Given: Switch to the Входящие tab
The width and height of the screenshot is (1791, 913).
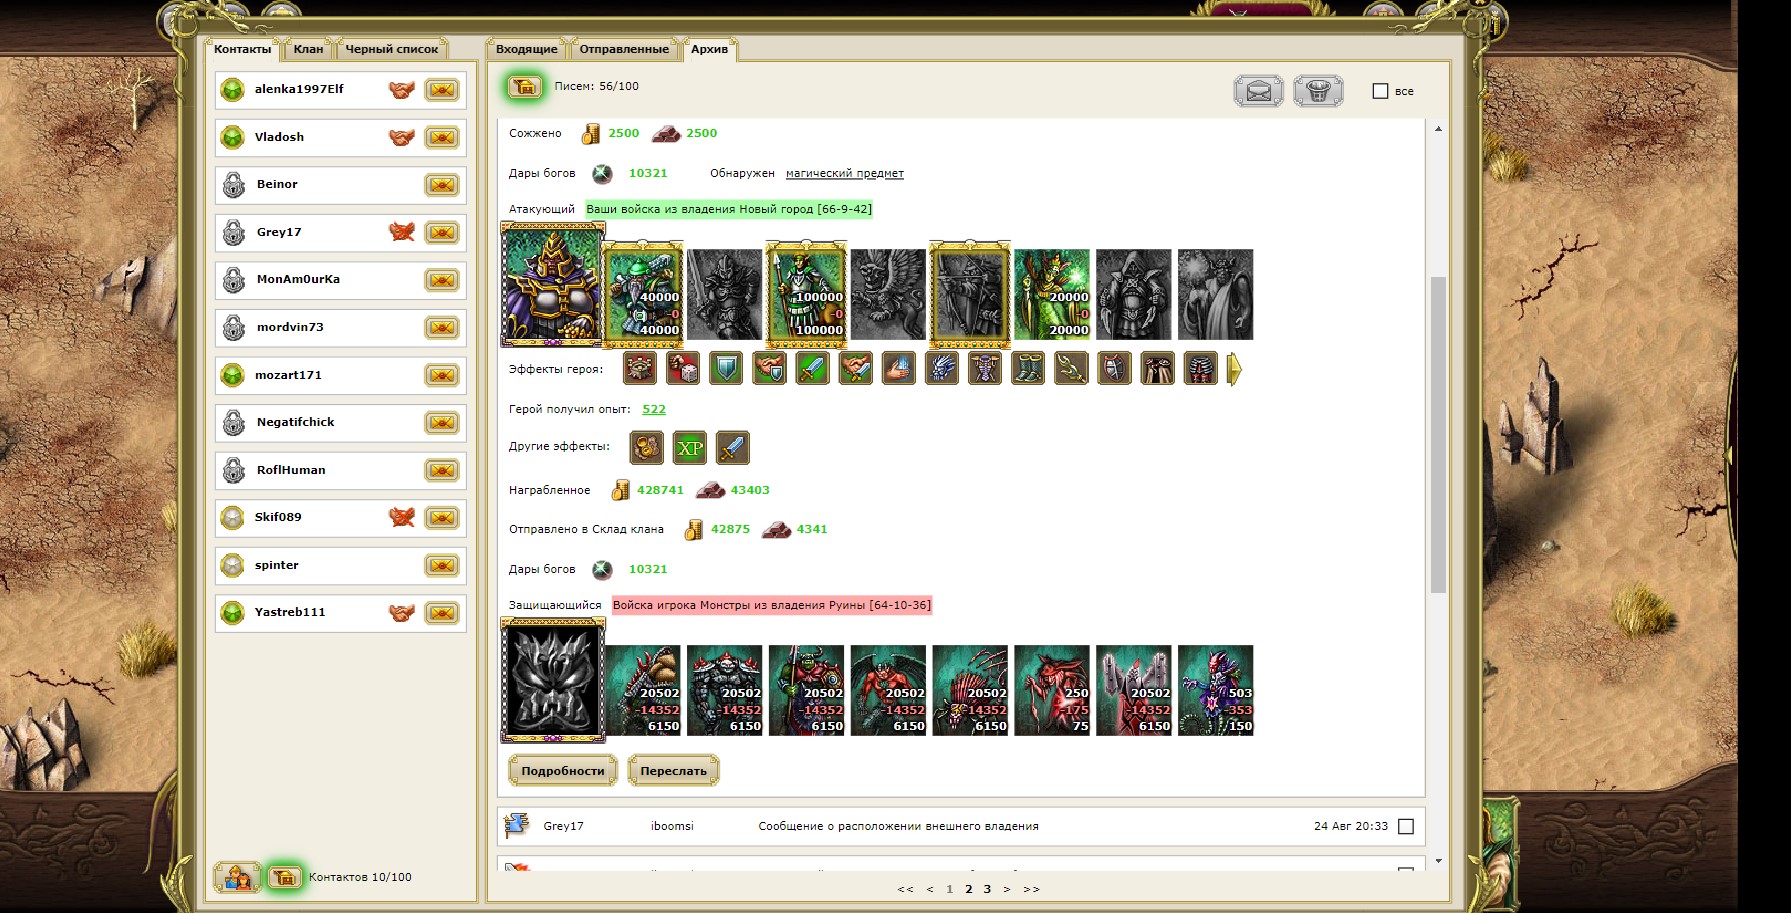Looking at the screenshot, I should pos(527,49).
